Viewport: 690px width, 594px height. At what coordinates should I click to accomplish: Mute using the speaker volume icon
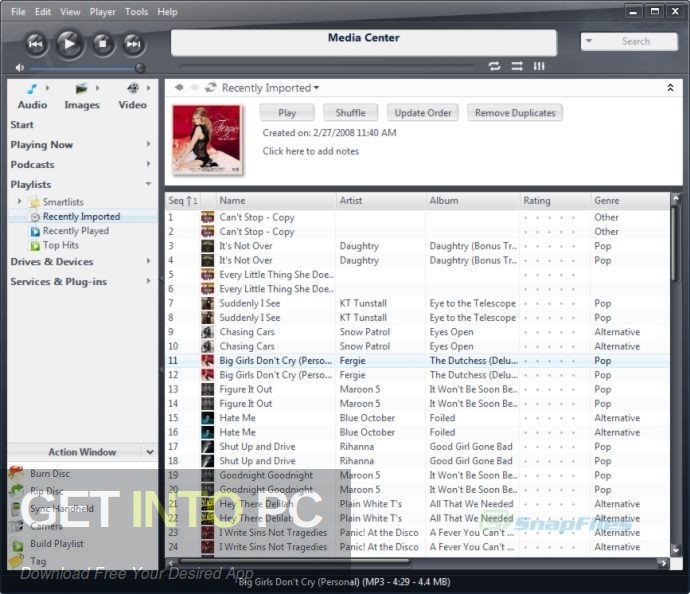click(19, 68)
